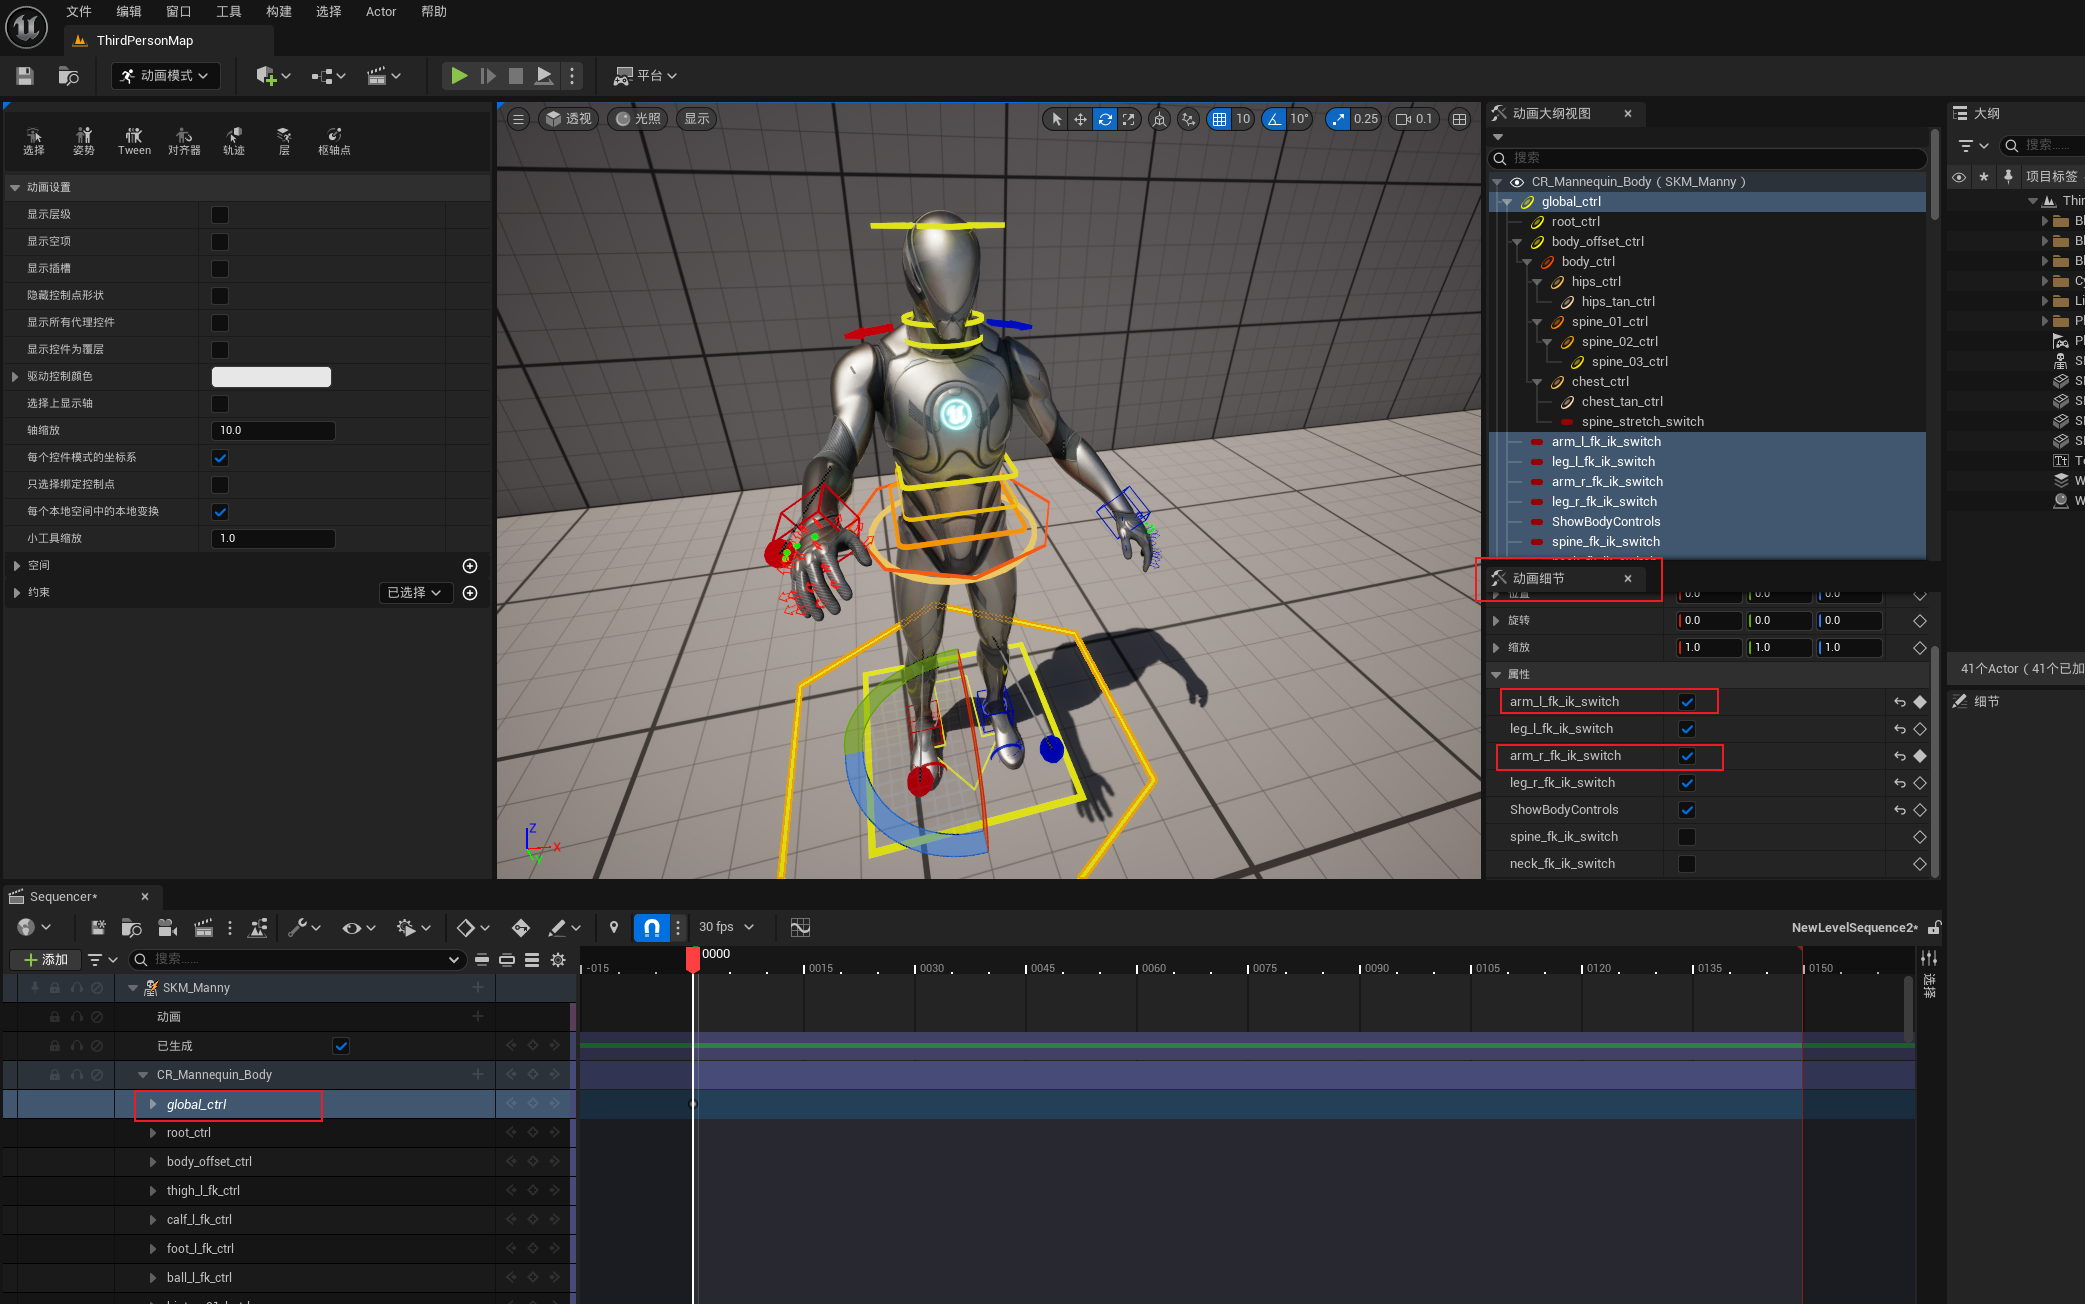This screenshot has width=2085, height=1304.
Task: Click the green Play button in toolbar
Action: pos(458,76)
